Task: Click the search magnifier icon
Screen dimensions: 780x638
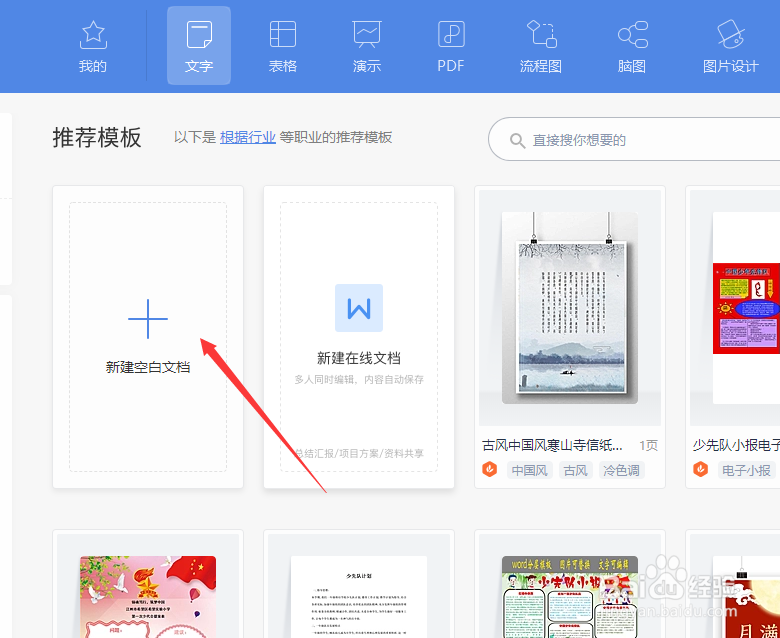Action: click(x=517, y=141)
